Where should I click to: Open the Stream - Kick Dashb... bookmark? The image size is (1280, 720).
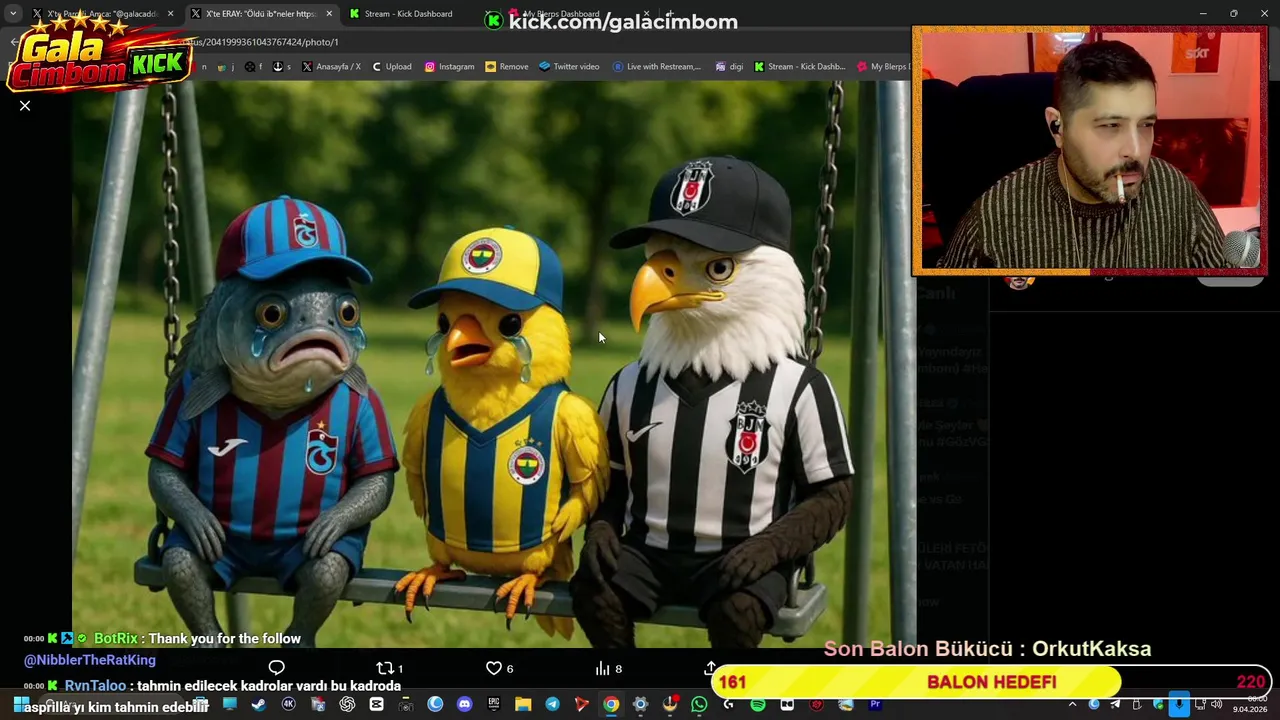pyautogui.click(x=800, y=67)
